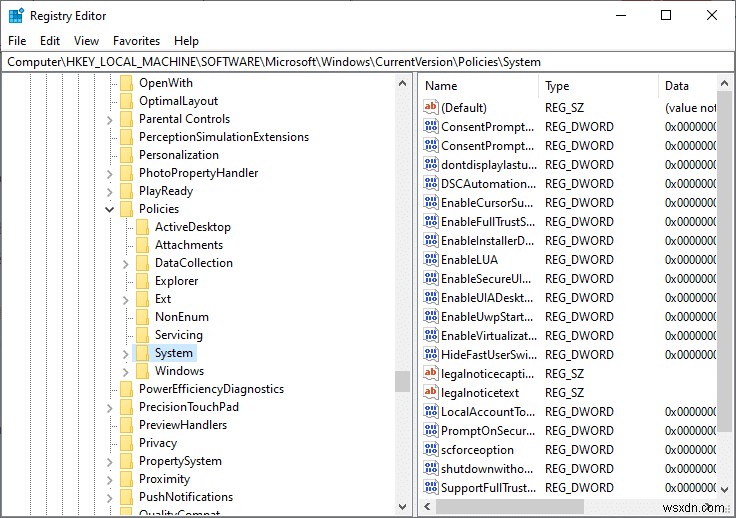This screenshot has height=518, width=736.
Task: Select the (Default) value string icon
Action: click(x=430, y=107)
